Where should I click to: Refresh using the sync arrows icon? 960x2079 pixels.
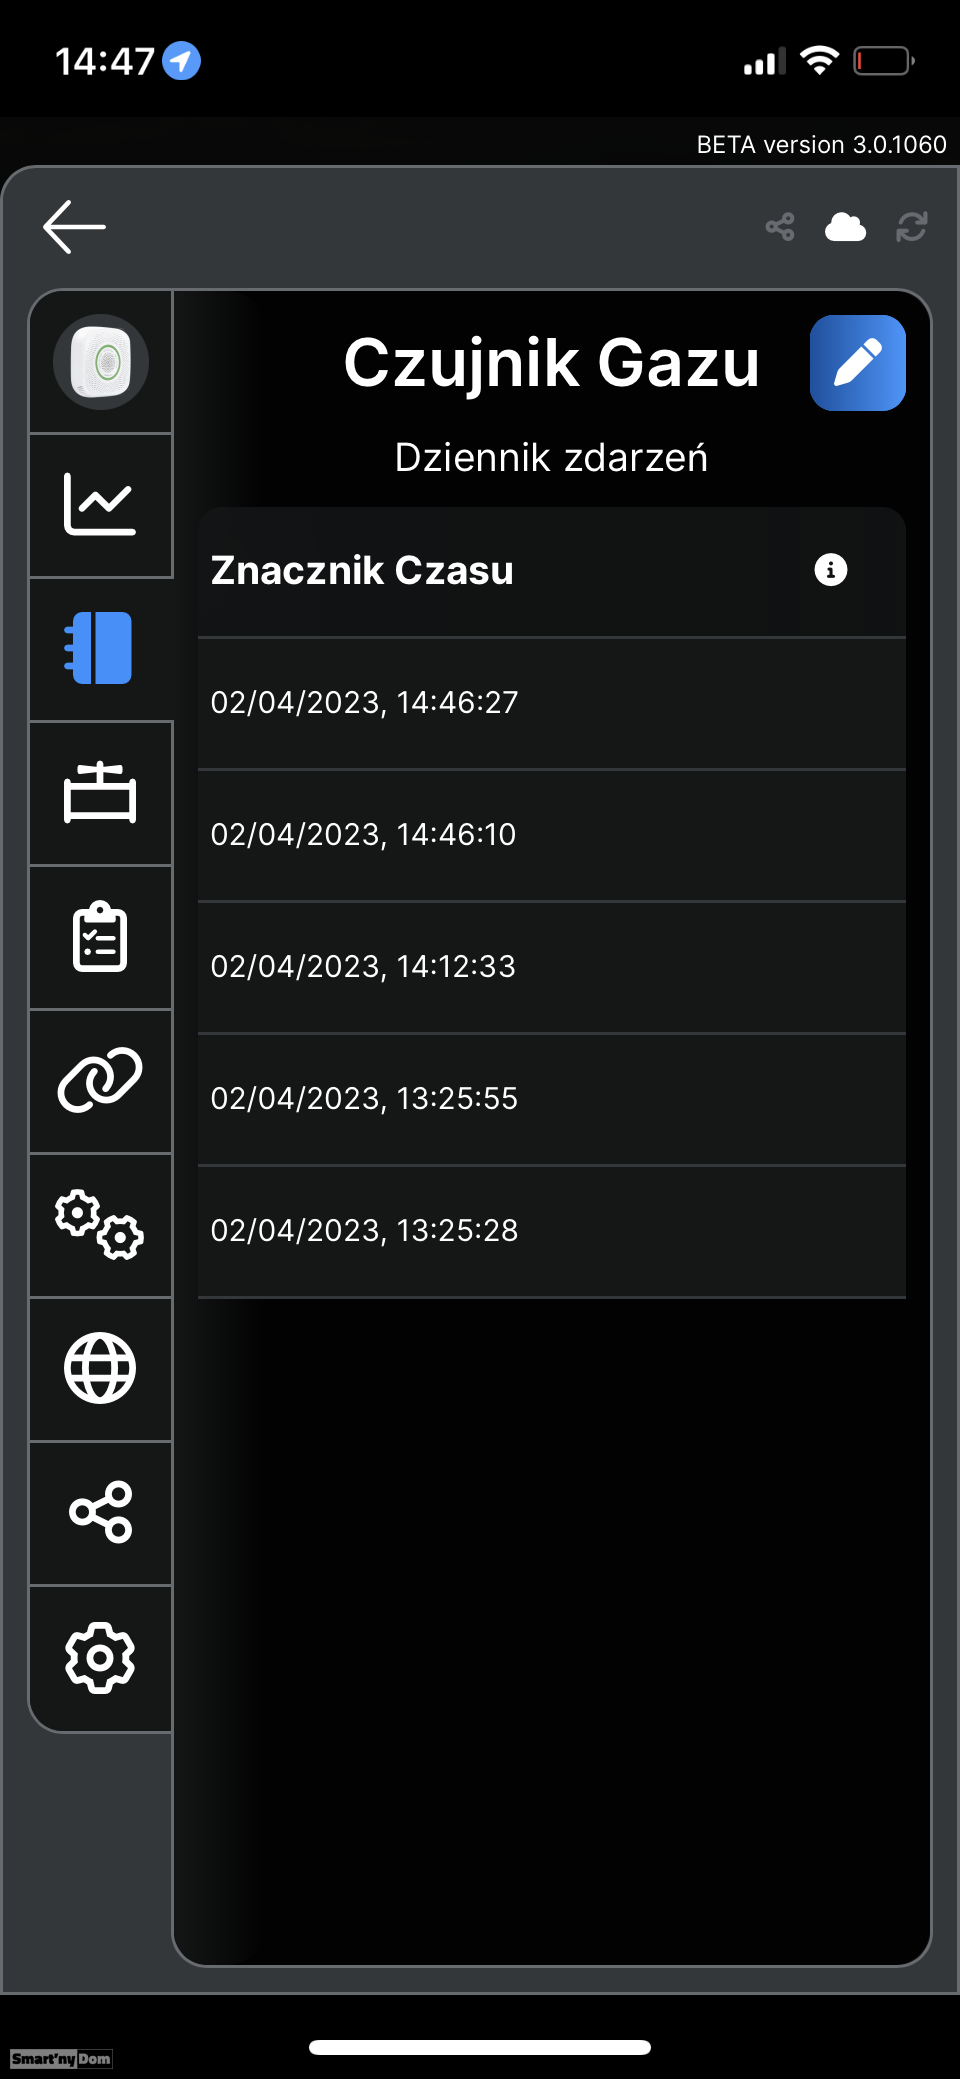912,227
